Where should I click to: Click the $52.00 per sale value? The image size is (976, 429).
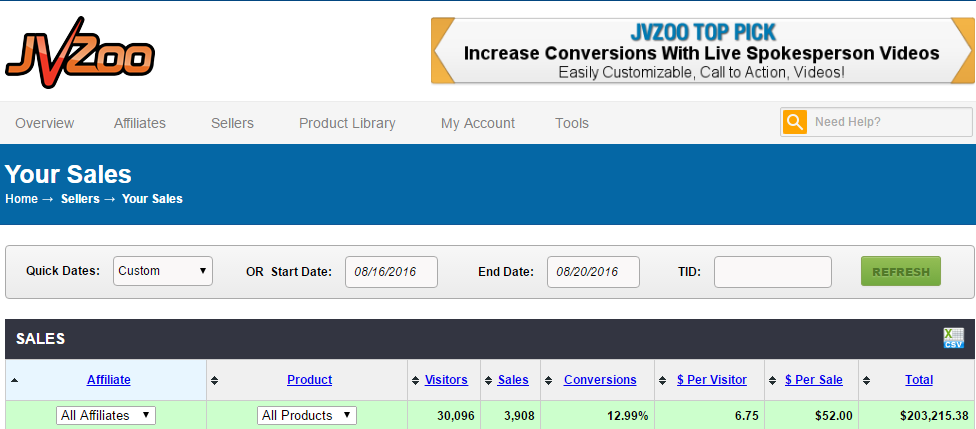click(x=836, y=416)
